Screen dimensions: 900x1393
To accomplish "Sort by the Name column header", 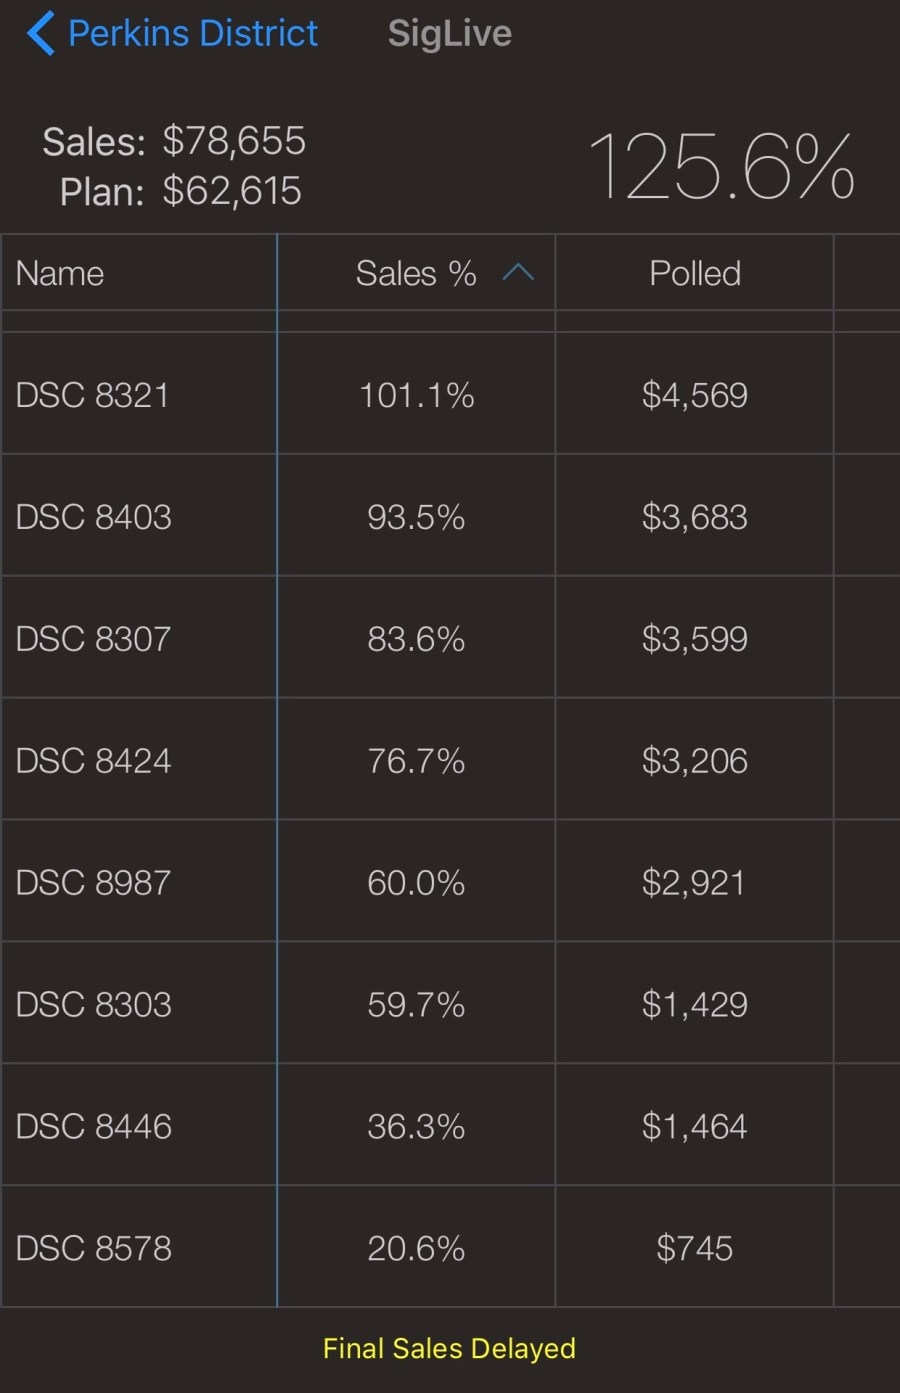I will (x=60, y=273).
